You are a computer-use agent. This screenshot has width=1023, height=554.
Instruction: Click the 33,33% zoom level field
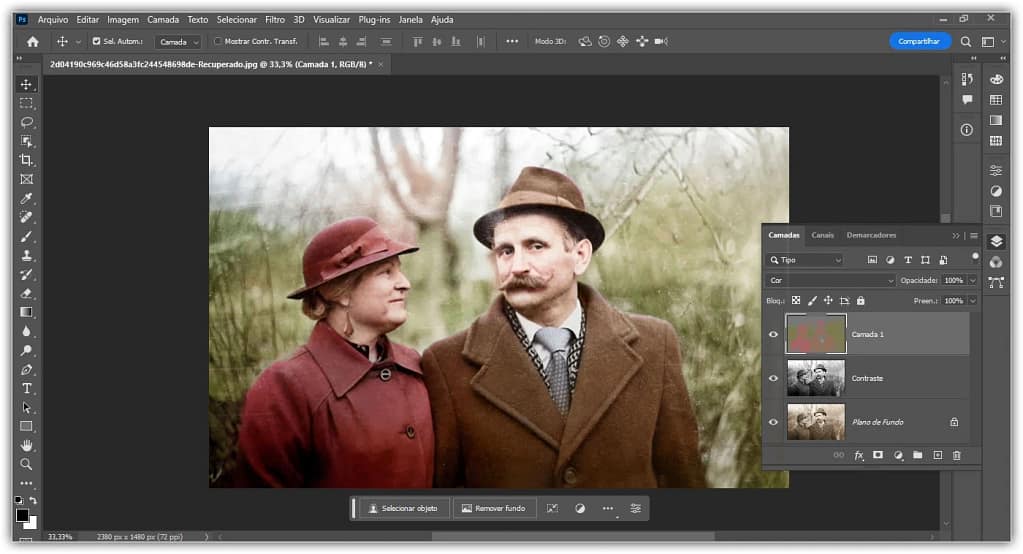60,536
